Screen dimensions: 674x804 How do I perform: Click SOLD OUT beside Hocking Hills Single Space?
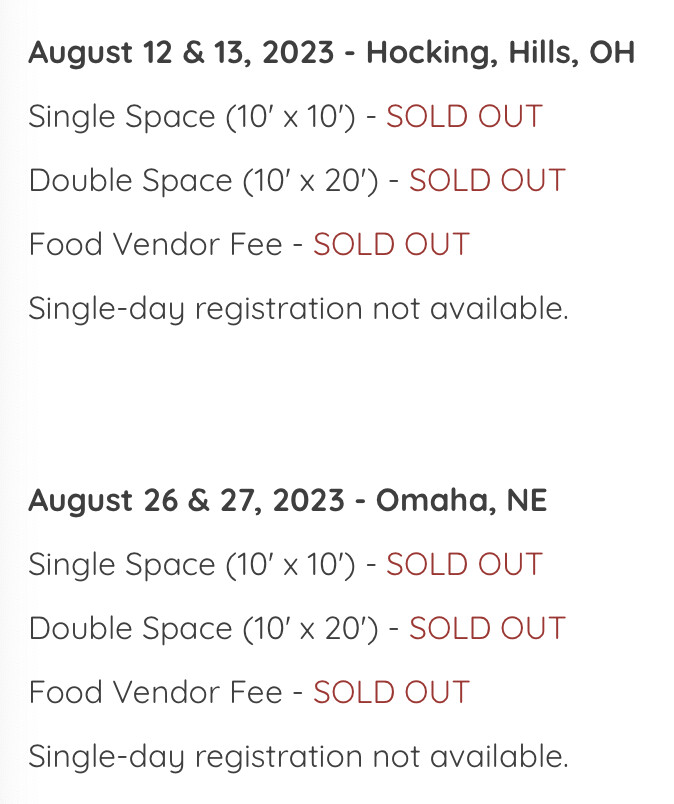464,116
